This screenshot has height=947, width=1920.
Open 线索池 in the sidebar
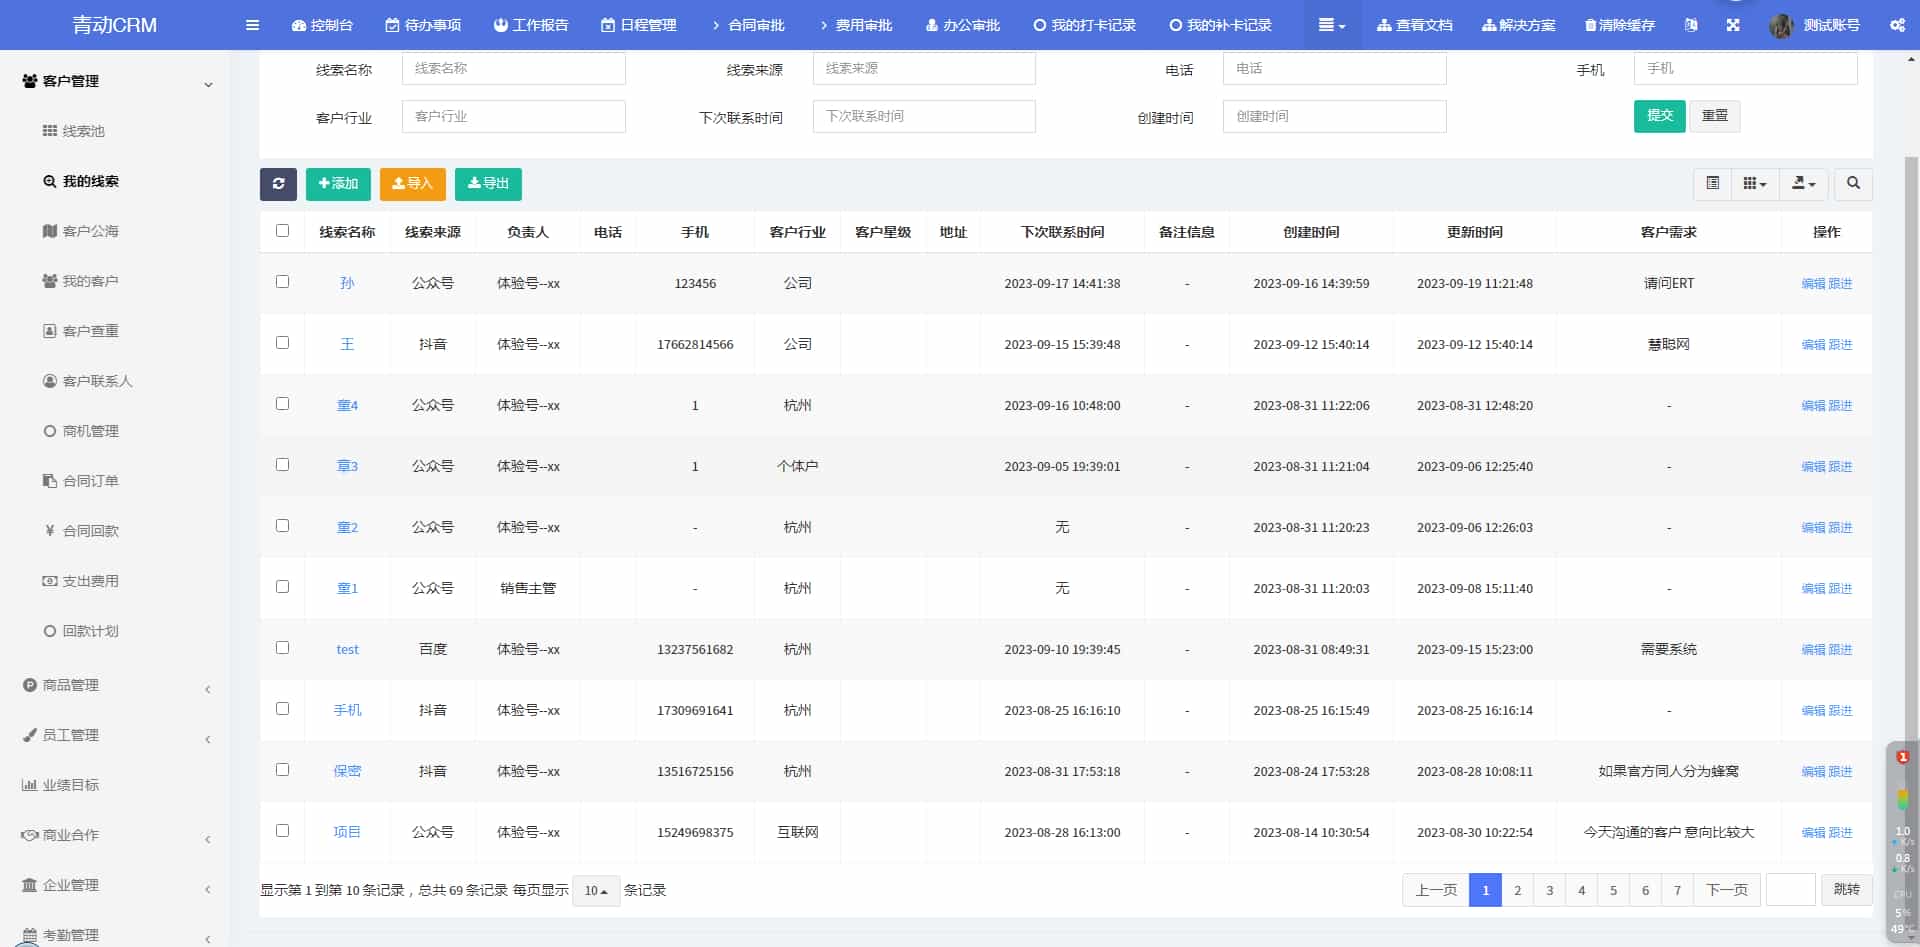click(x=83, y=131)
